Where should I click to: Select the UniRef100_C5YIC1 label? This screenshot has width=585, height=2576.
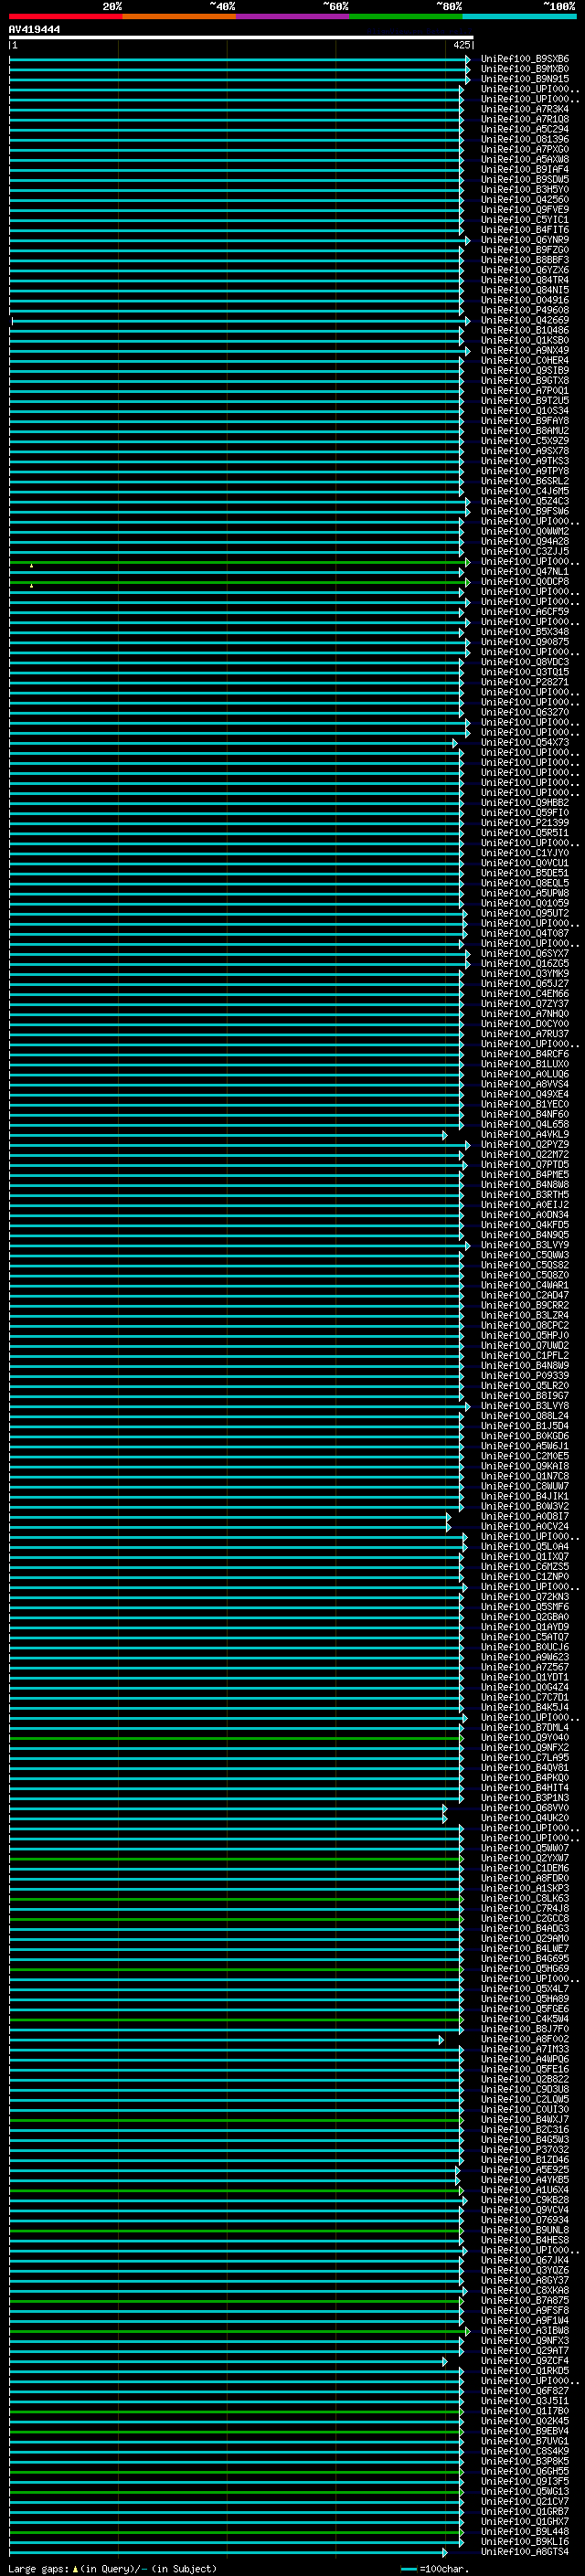525,220
